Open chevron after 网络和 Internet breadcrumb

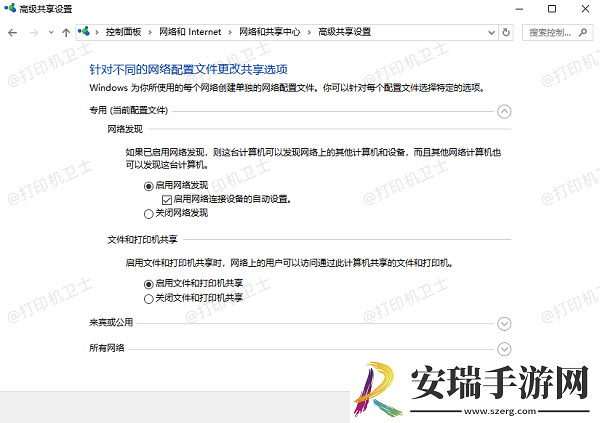(x=230, y=33)
